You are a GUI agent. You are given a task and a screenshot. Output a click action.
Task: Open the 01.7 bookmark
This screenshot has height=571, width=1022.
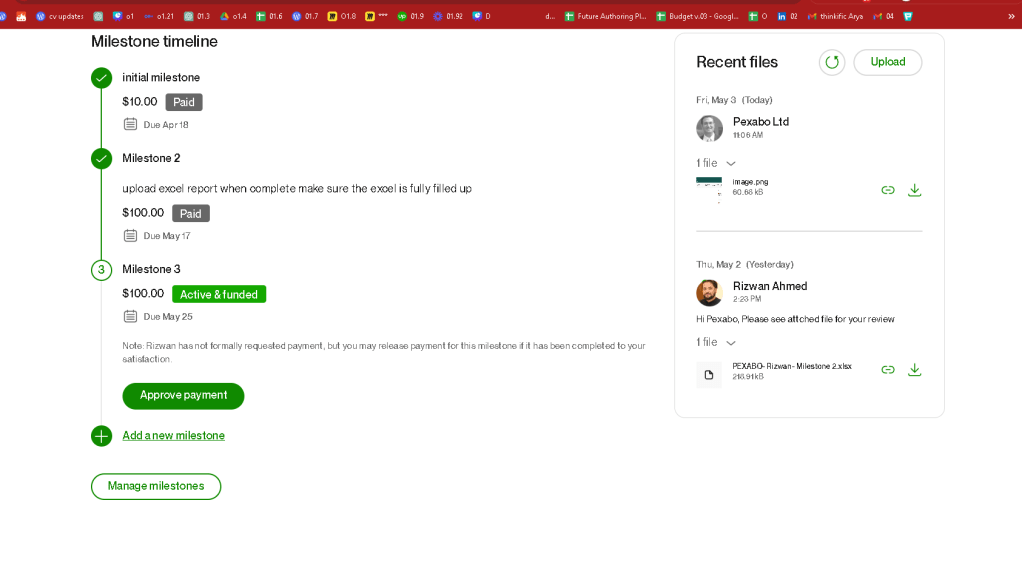point(306,16)
